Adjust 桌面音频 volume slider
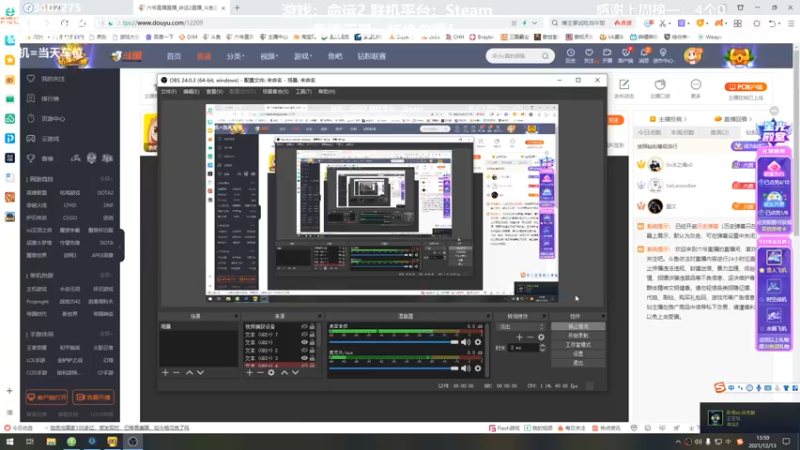 click(394, 342)
